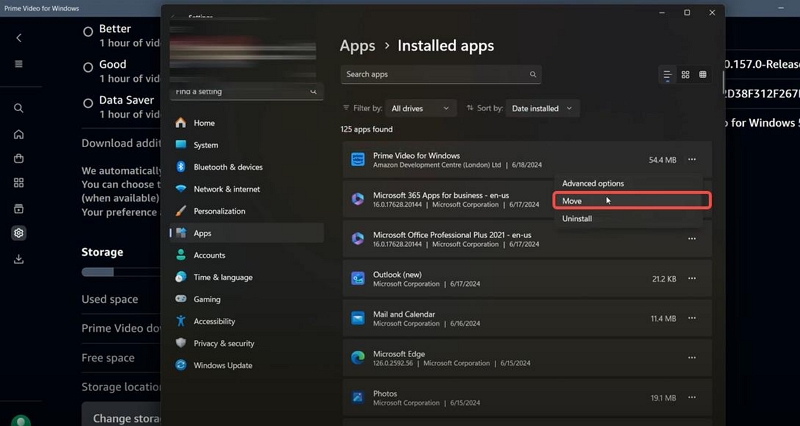This screenshot has height=426, width=800.
Task: Select the Good download quality option
Action: click(x=88, y=67)
